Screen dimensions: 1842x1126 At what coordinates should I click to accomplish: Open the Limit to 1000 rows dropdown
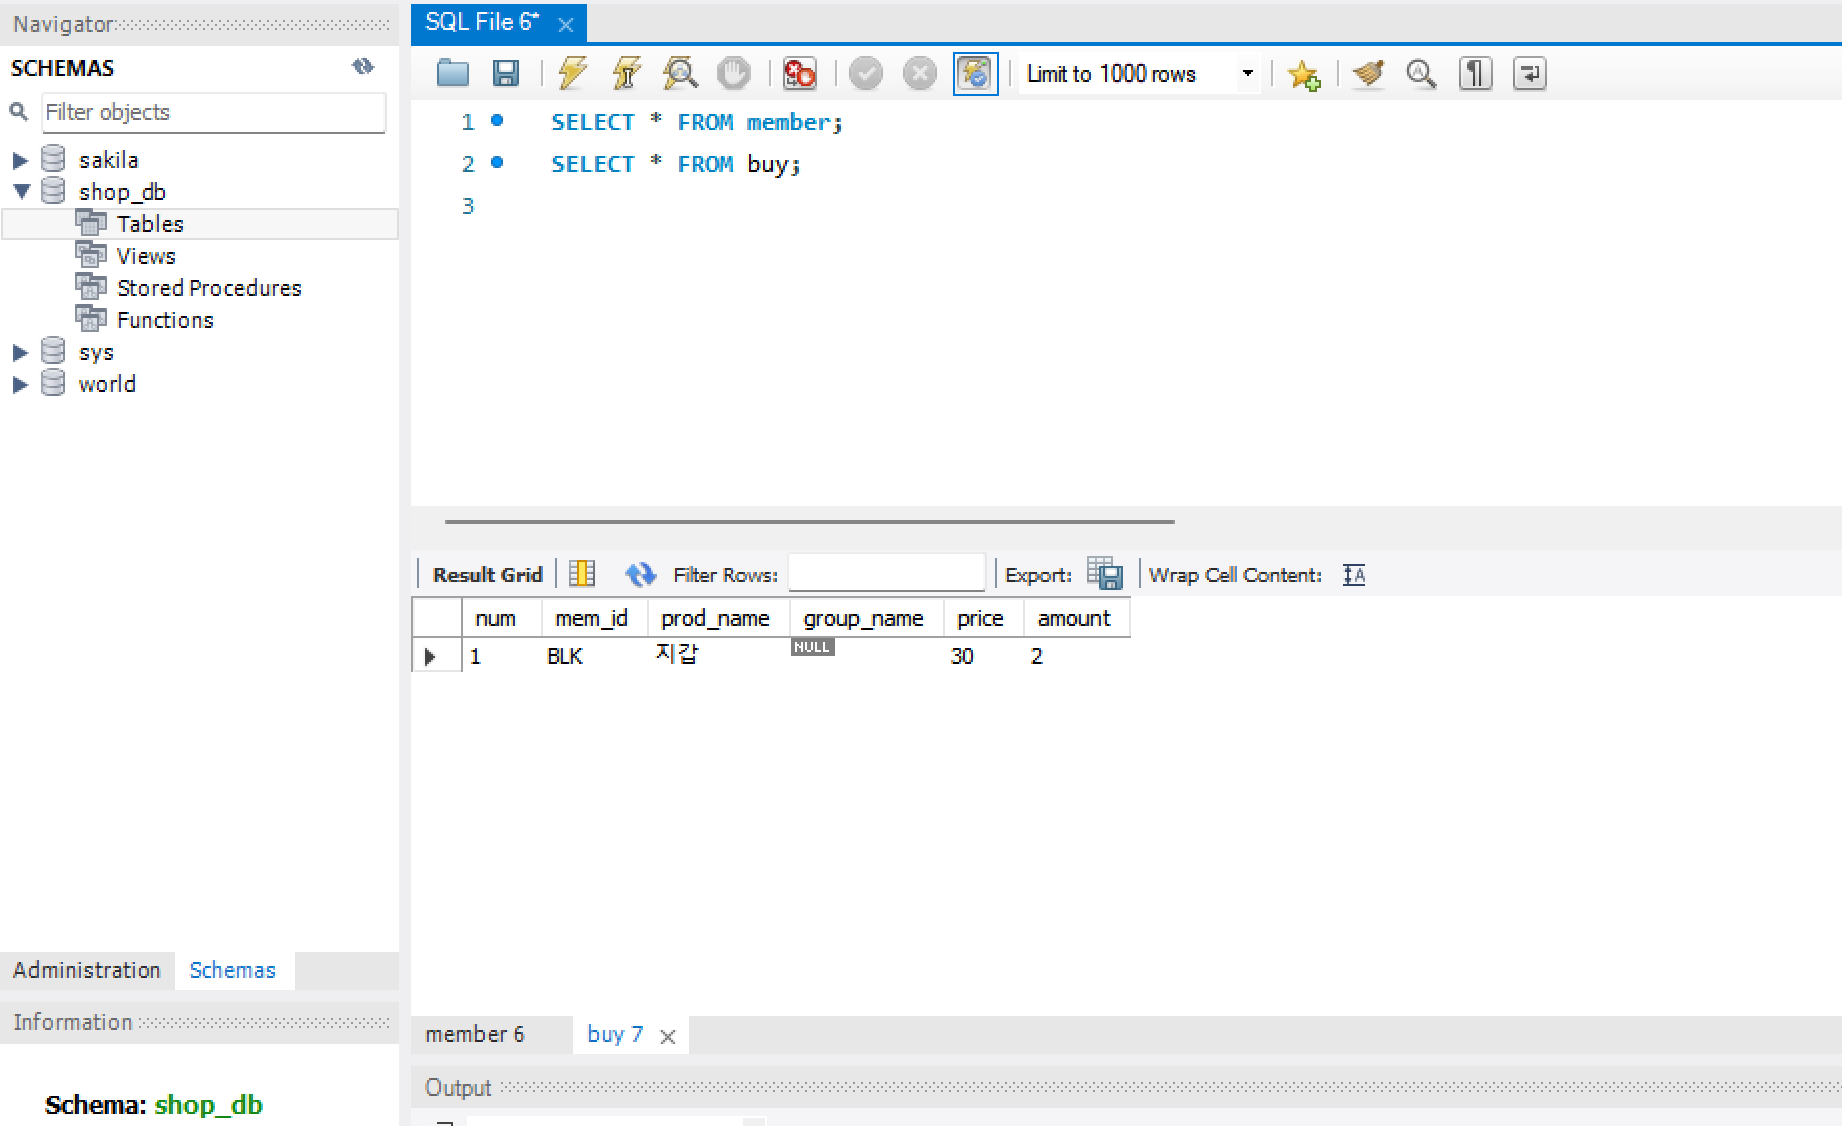pos(1247,73)
